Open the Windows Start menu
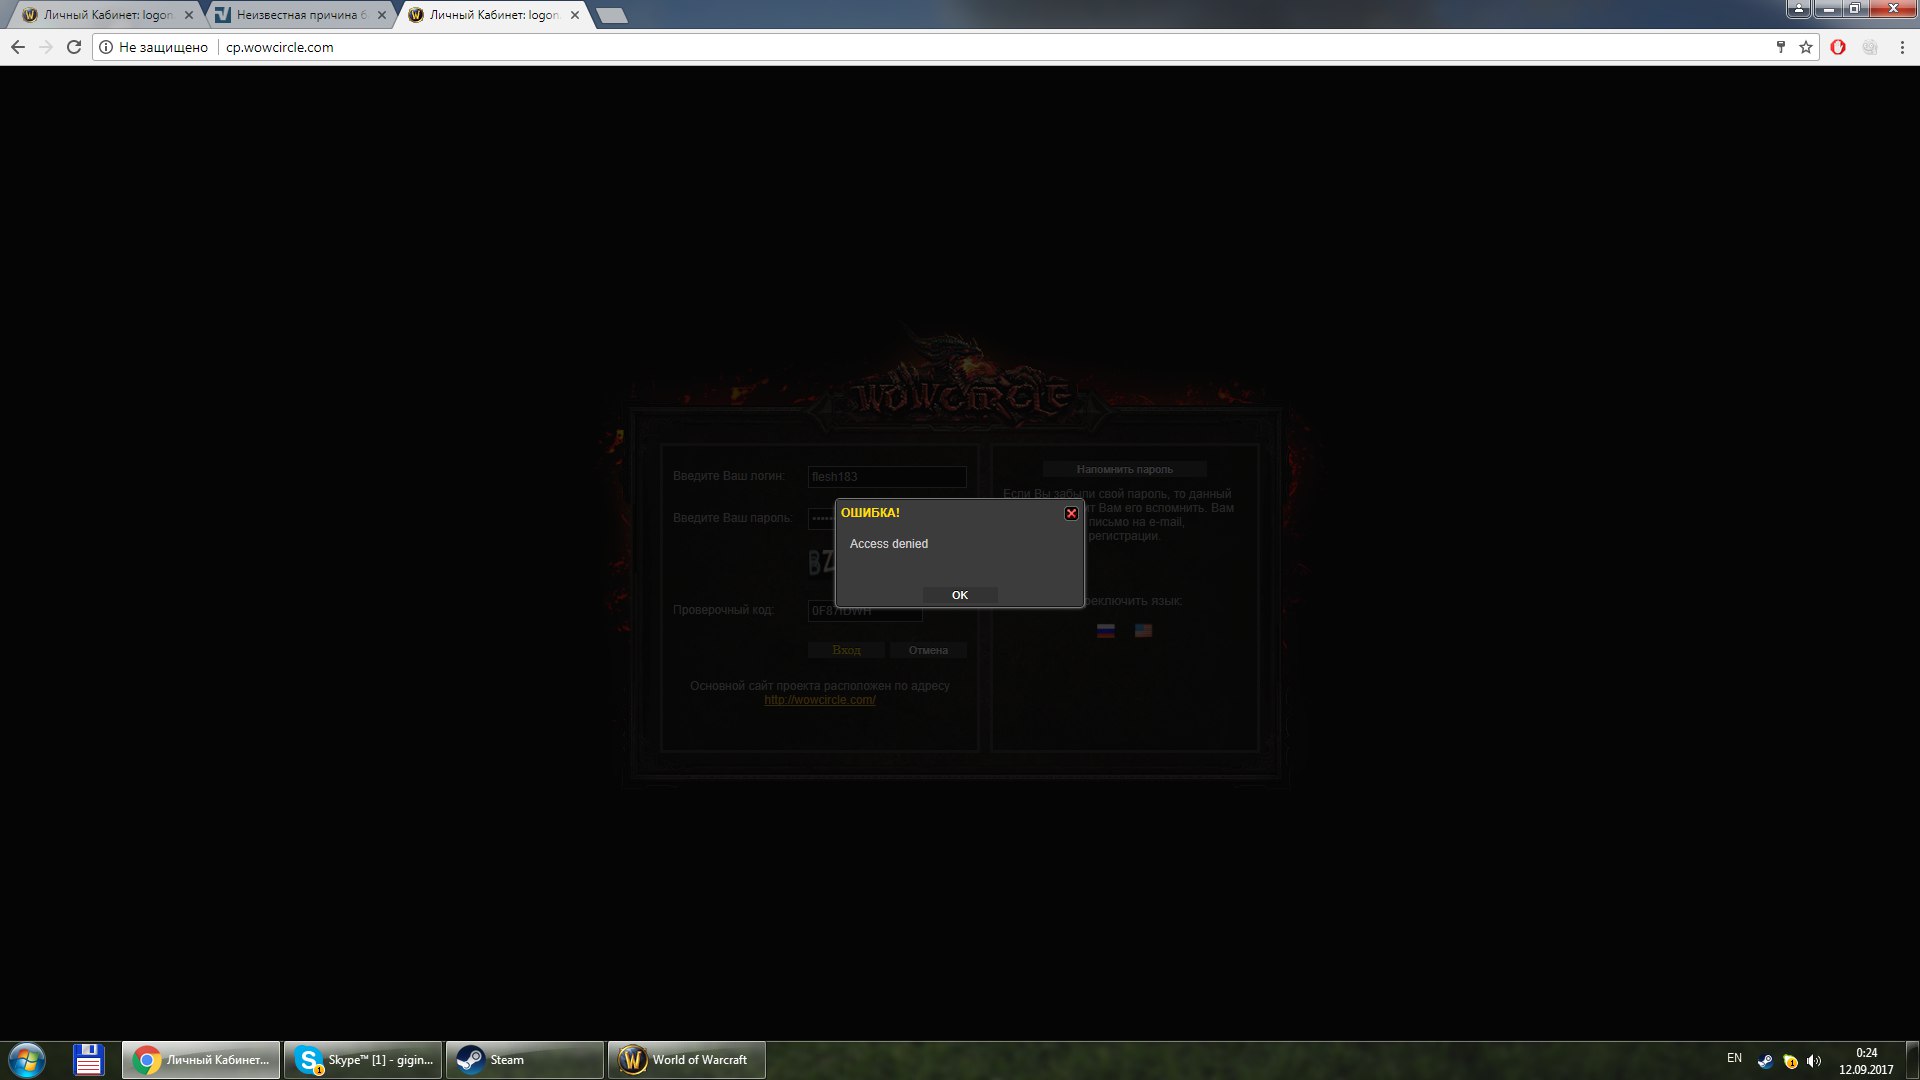 click(x=27, y=1059)
